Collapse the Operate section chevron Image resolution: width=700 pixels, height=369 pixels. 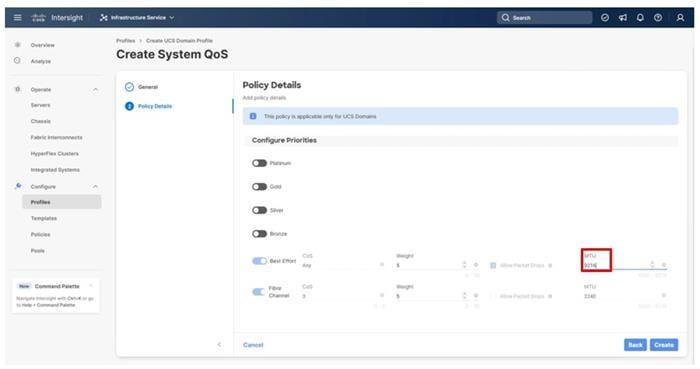point(95,90)
